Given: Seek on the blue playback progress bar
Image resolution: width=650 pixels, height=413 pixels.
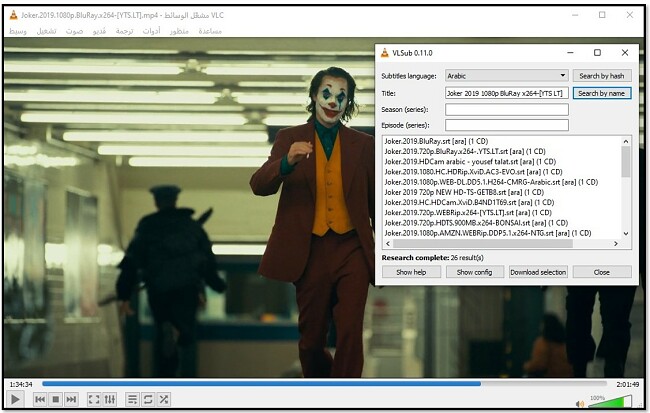Looking at the screenshot, I should coord(324,384).
